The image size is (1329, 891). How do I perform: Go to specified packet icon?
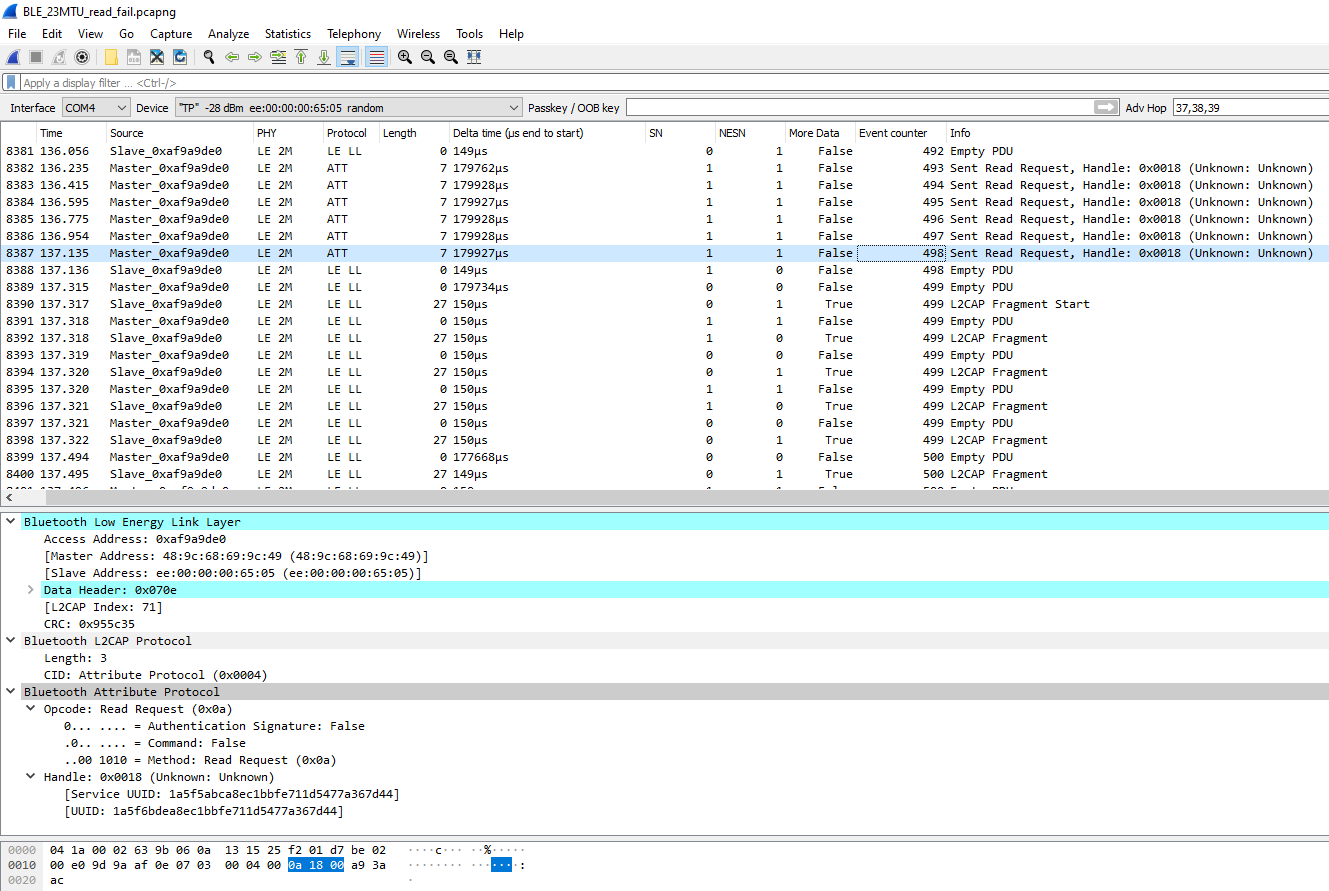(x=278, y=57)
